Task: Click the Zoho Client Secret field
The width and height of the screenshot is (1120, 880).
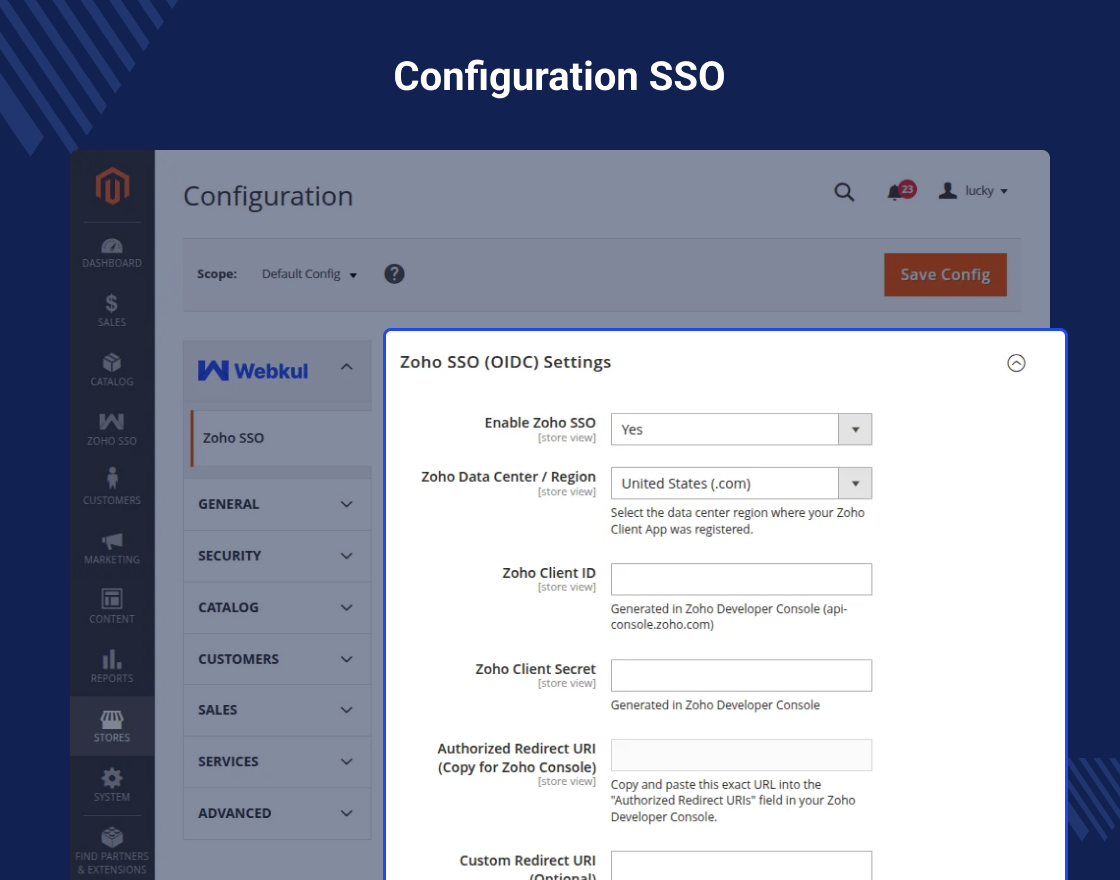Action: pos(741,675)
